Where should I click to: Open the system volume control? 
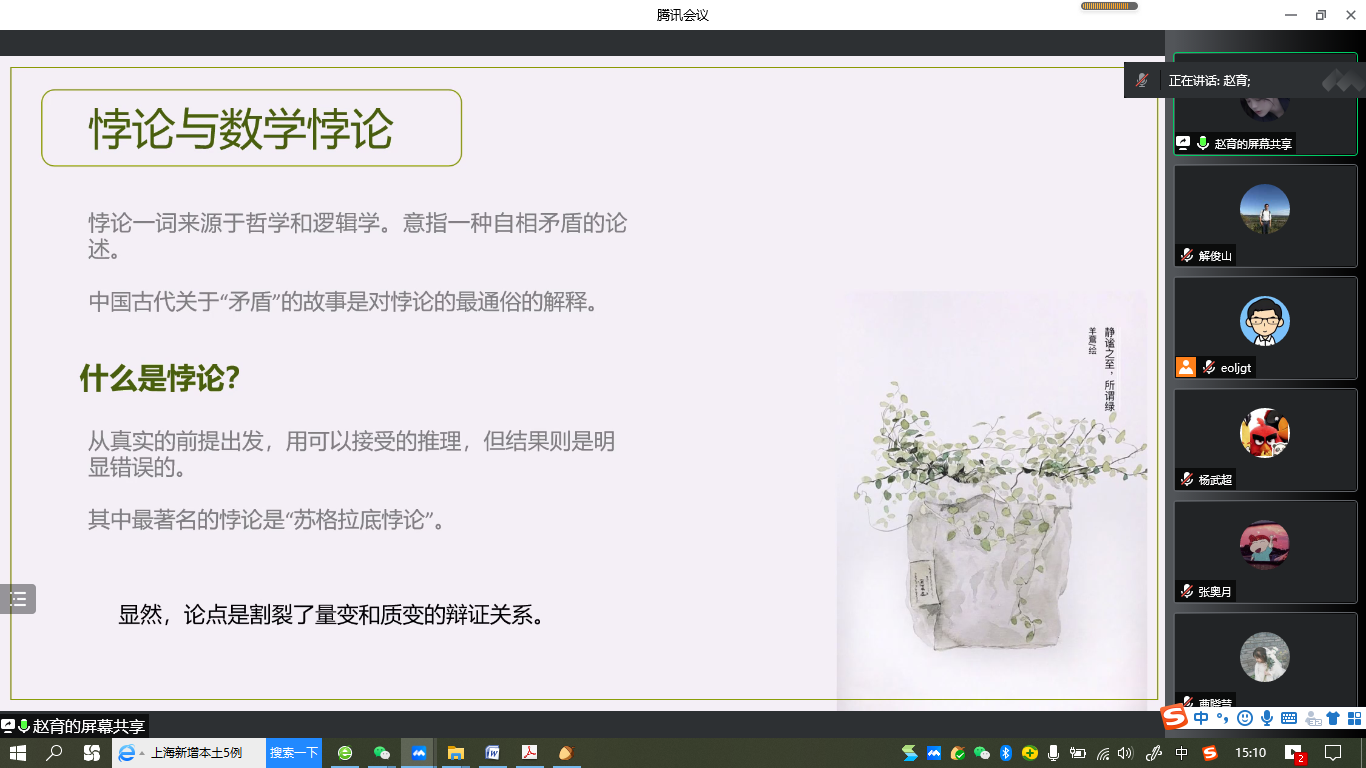pos(1125,753)
